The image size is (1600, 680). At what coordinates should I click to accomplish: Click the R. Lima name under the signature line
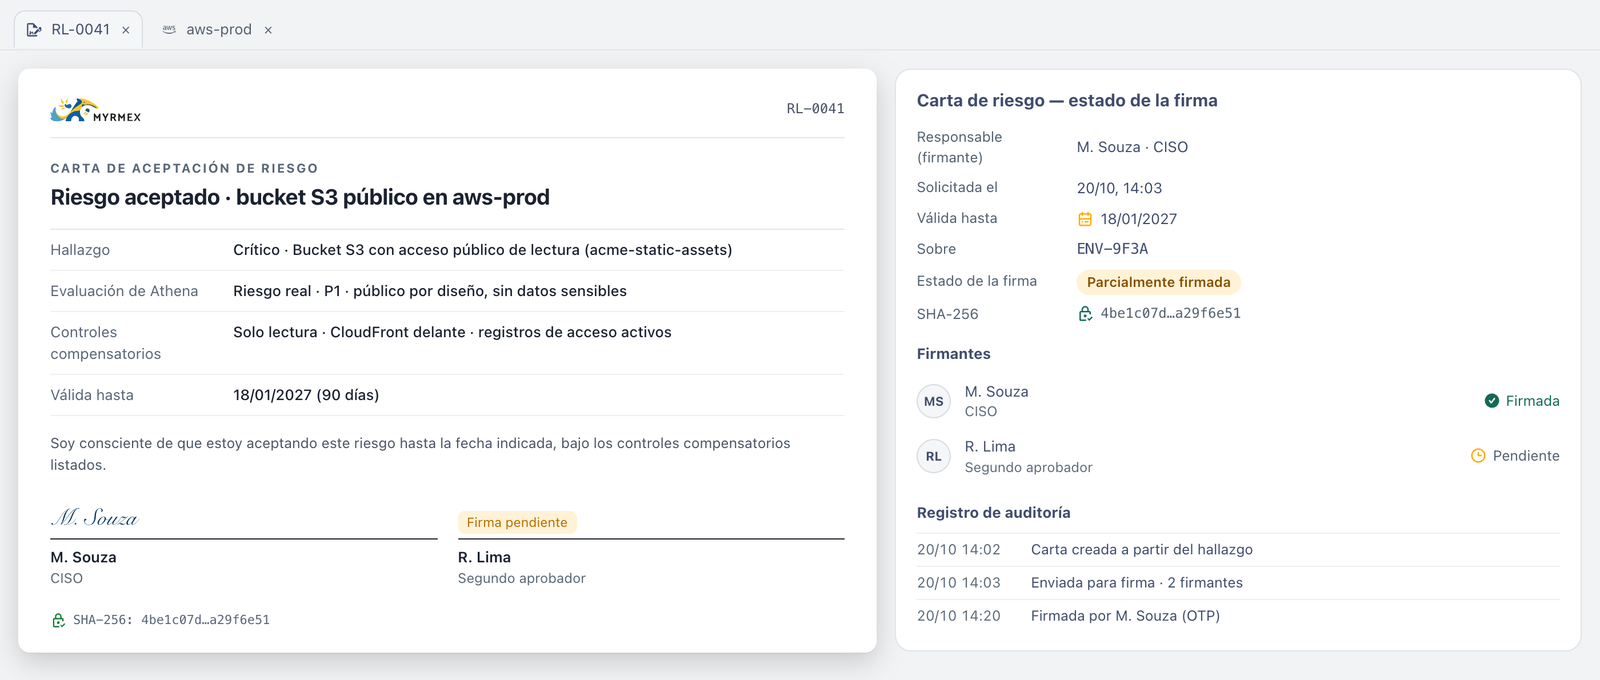484,557
